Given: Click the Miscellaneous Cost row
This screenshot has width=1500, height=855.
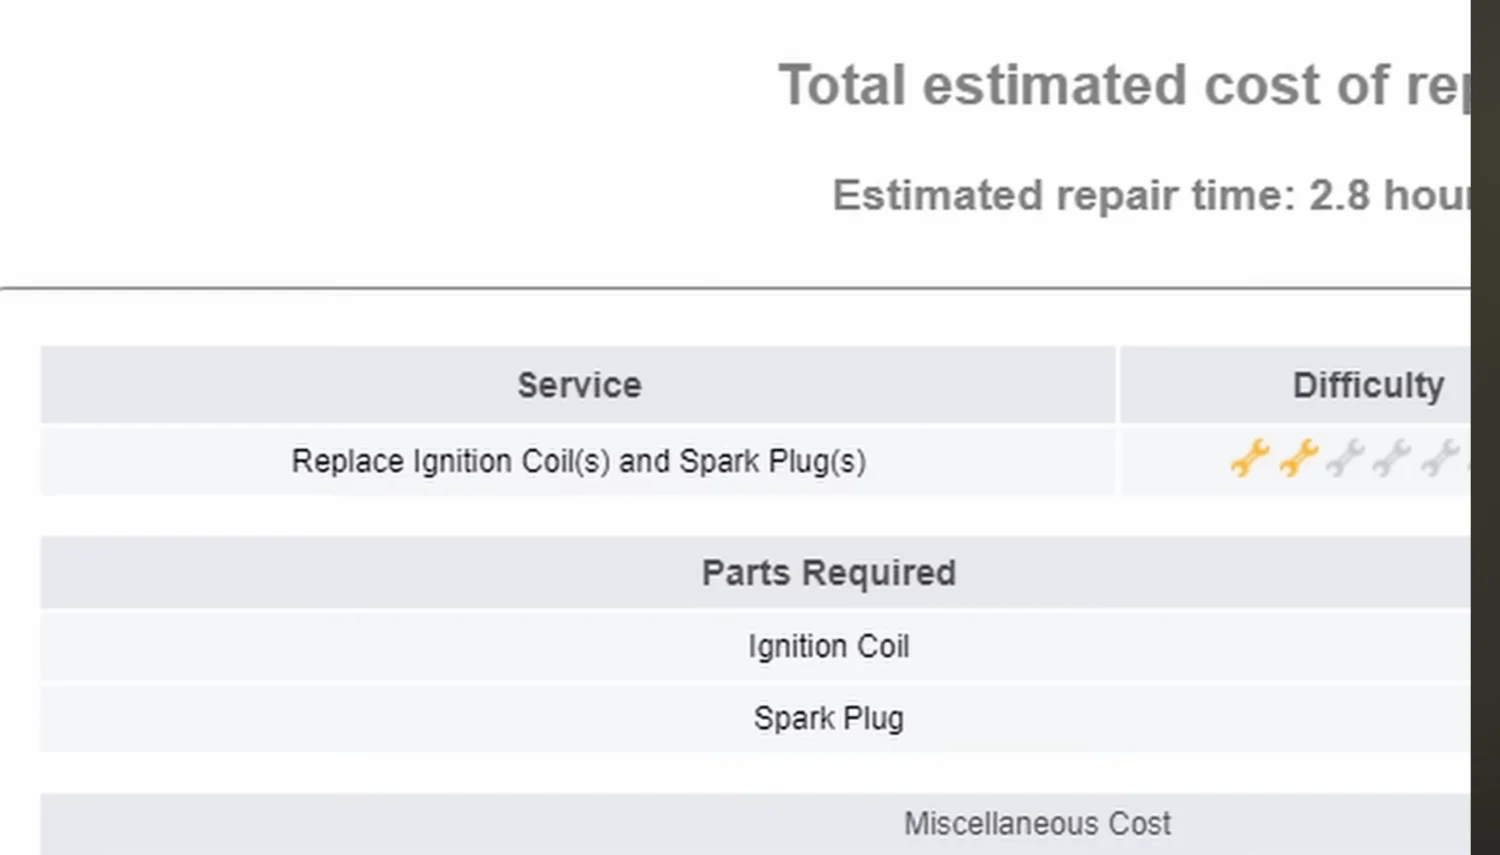Looking at the screenshot, I should tap(755, 824).
